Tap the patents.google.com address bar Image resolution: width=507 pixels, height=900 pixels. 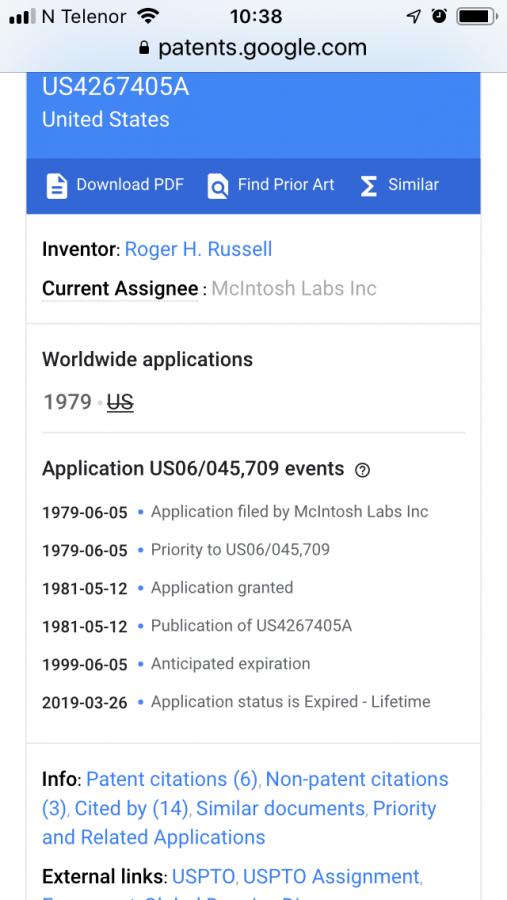coord(253,48)
